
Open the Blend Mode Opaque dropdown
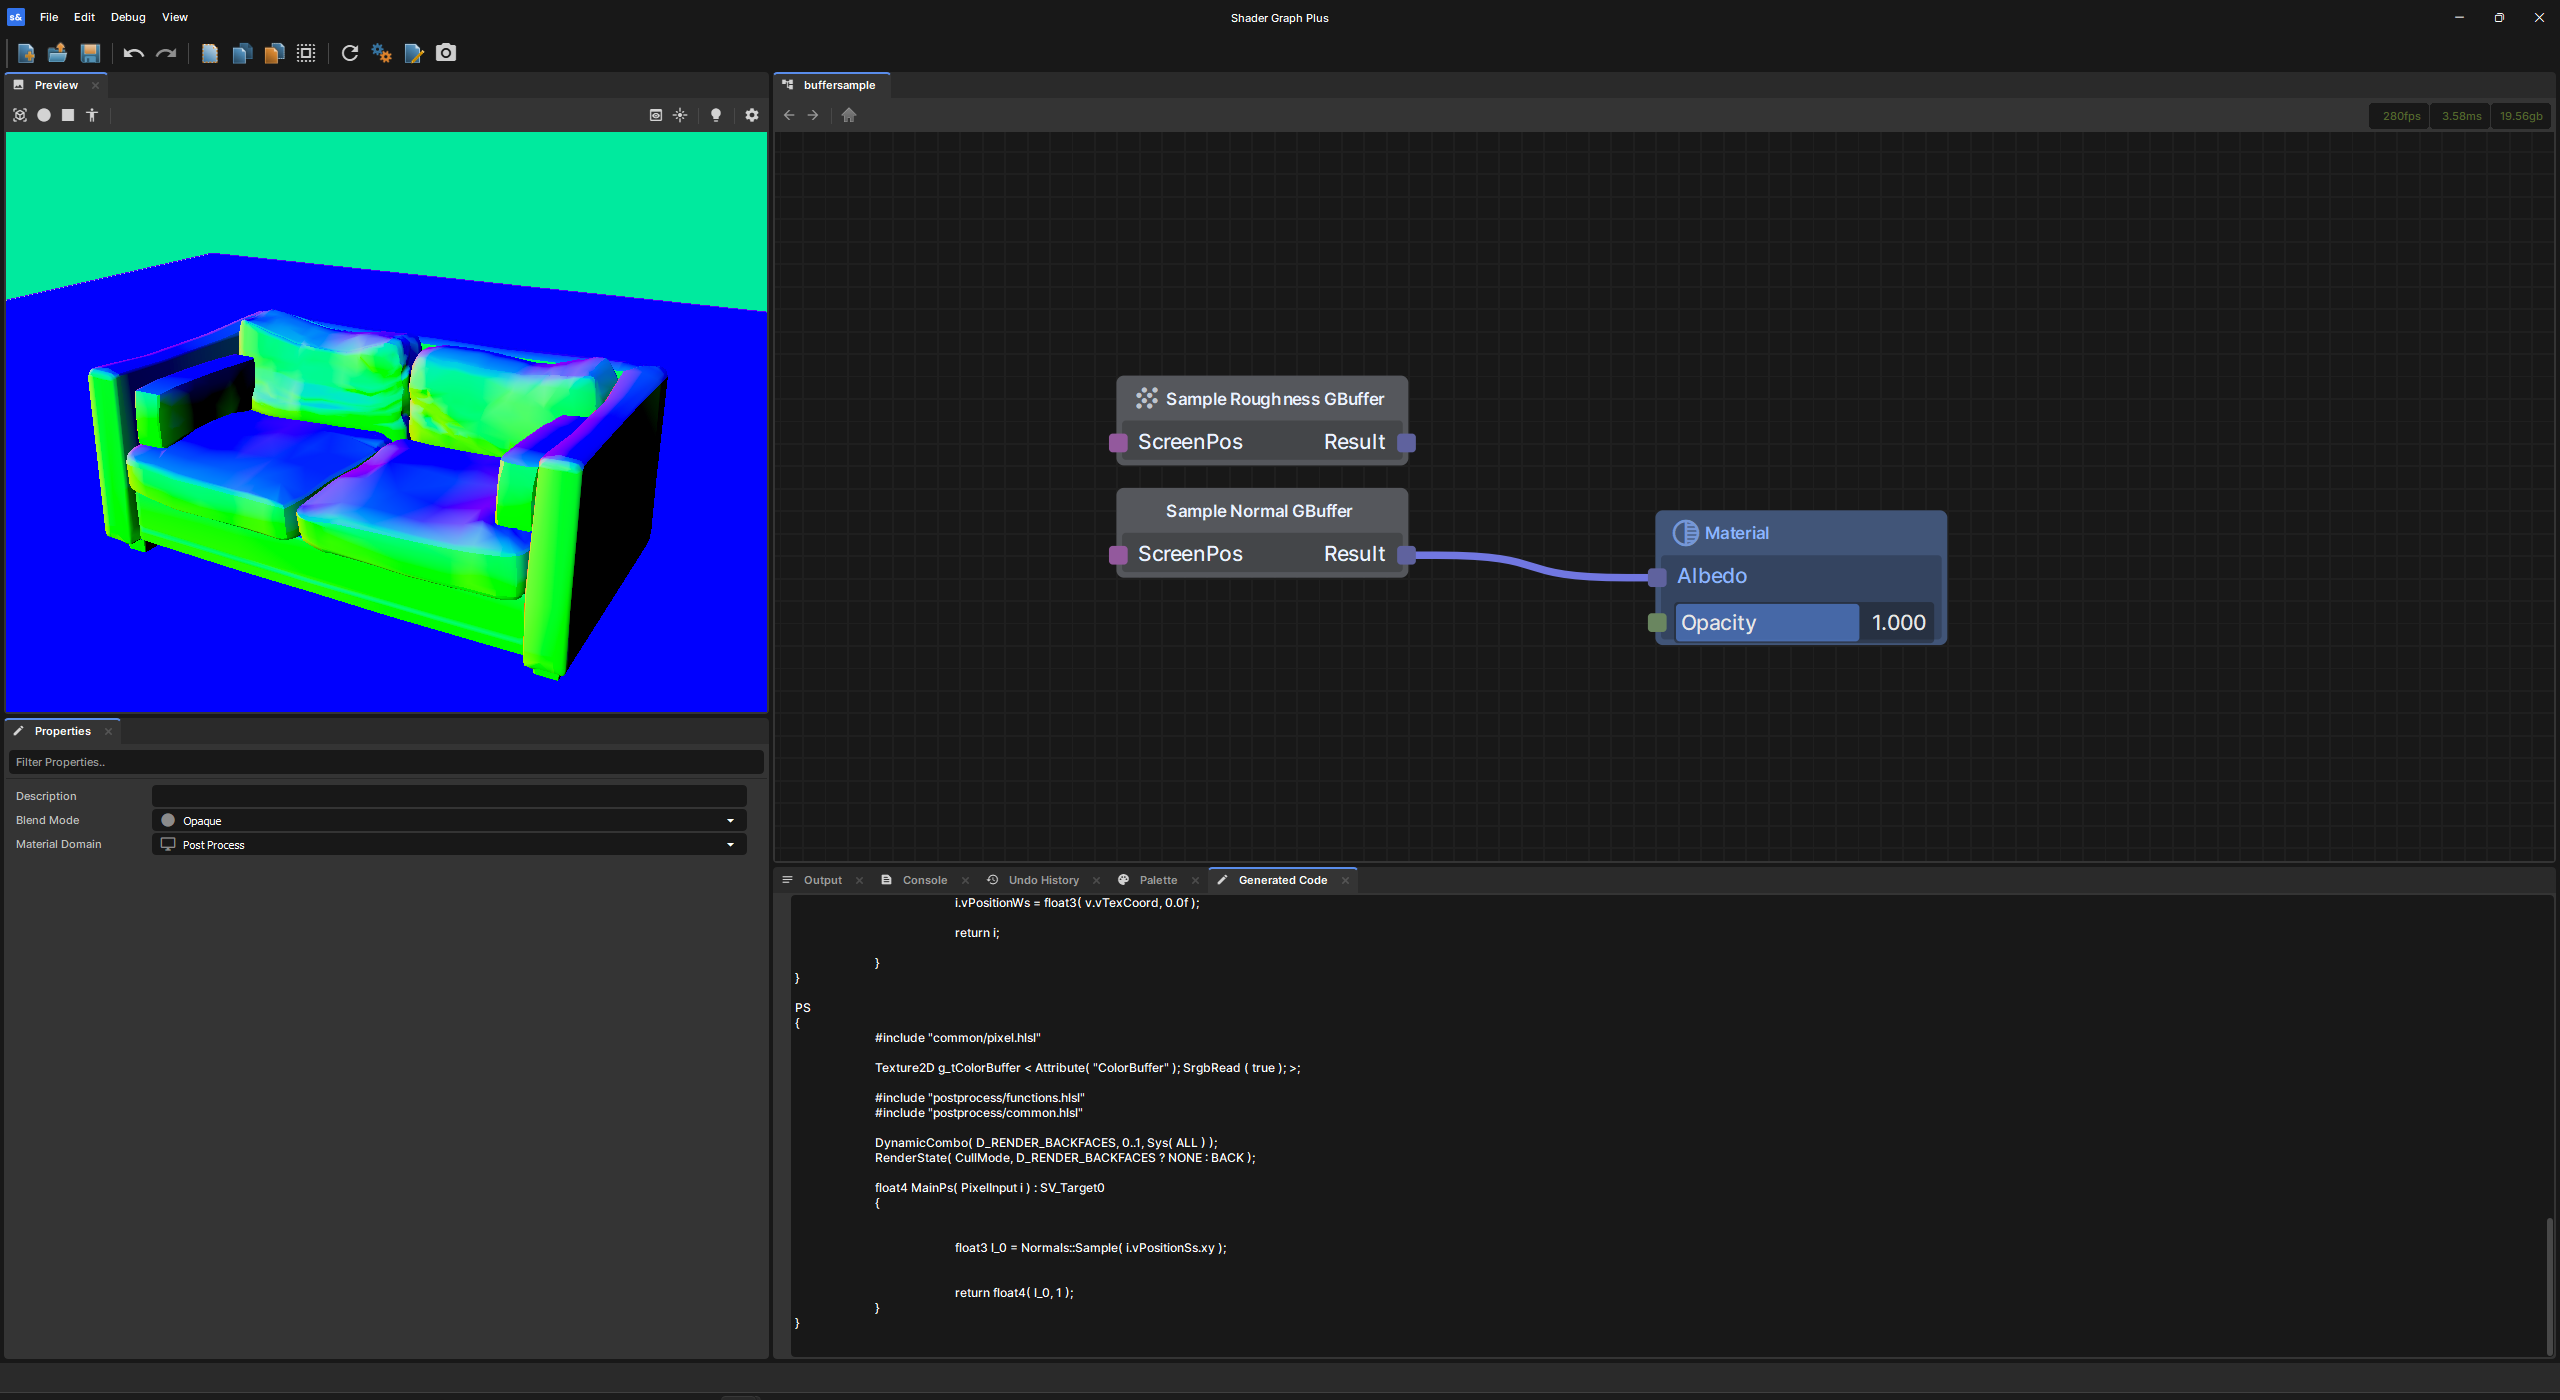449,821
